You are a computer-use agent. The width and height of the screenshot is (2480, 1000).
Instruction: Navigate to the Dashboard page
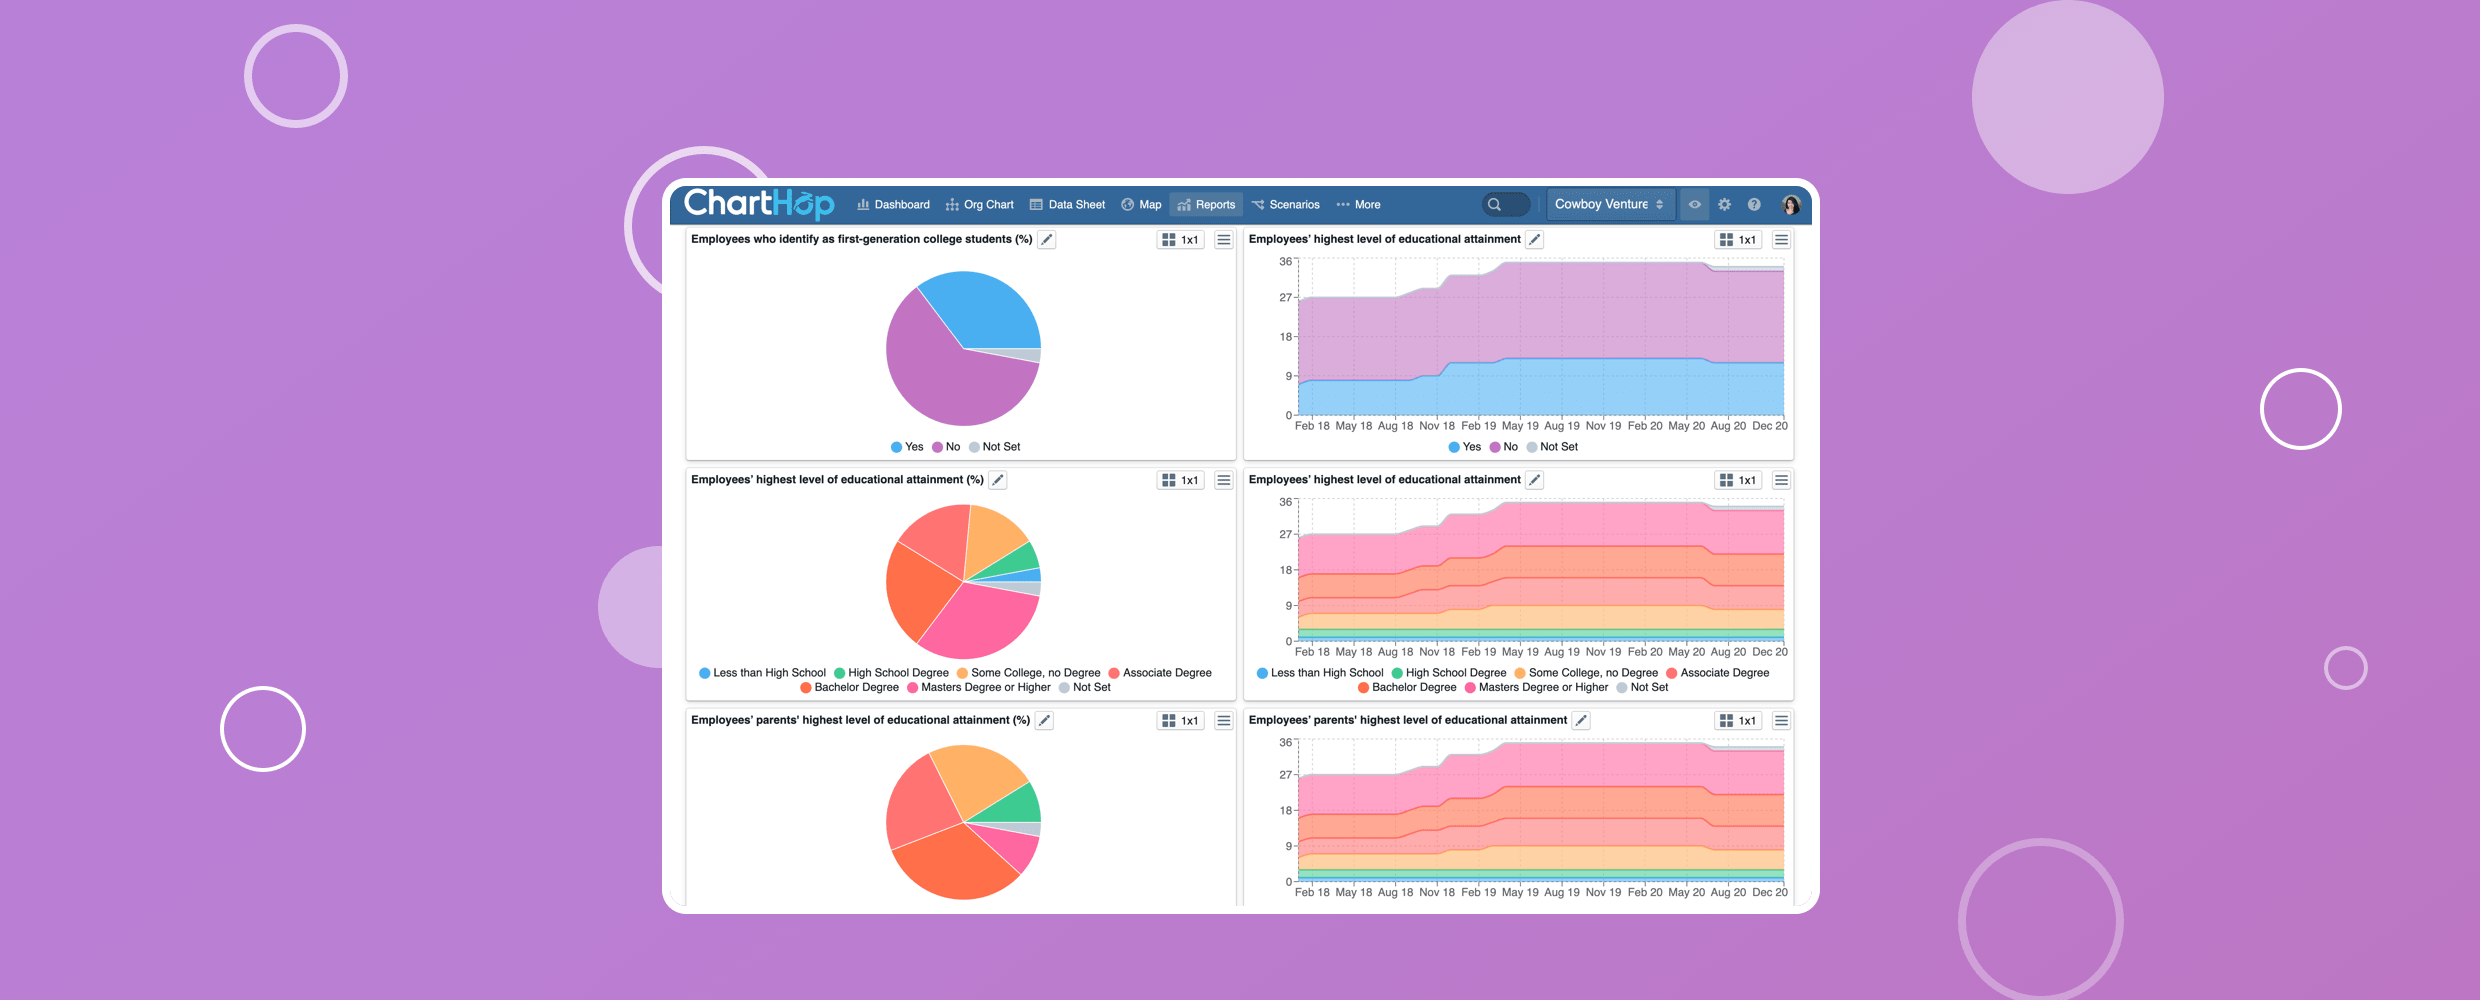tap(893, 205)
